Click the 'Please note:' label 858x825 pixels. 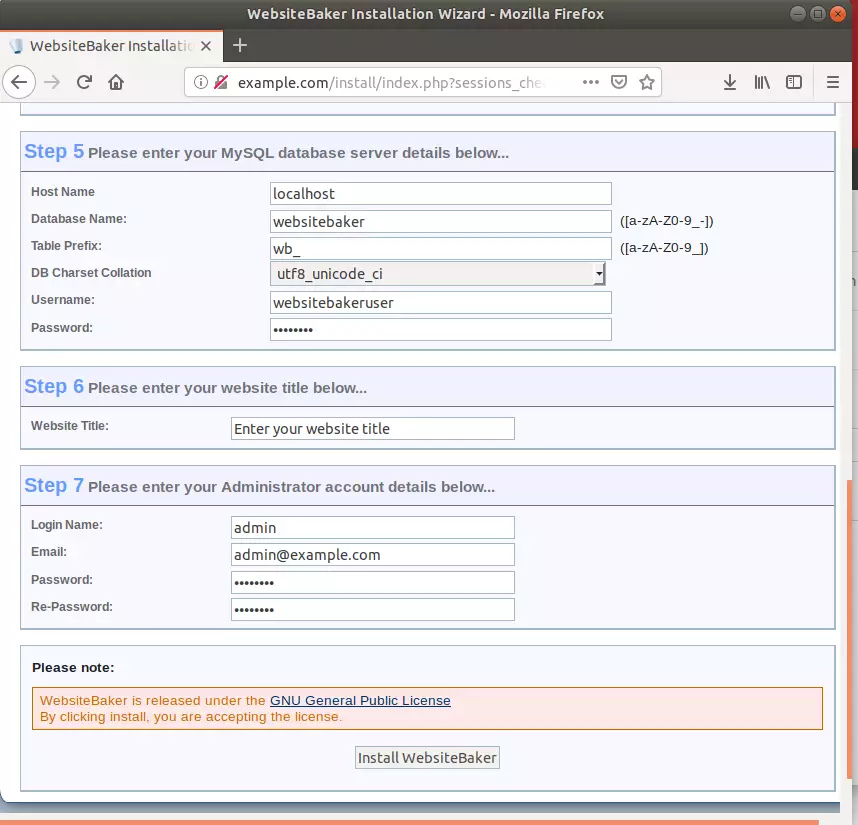[x=73, y=667]
